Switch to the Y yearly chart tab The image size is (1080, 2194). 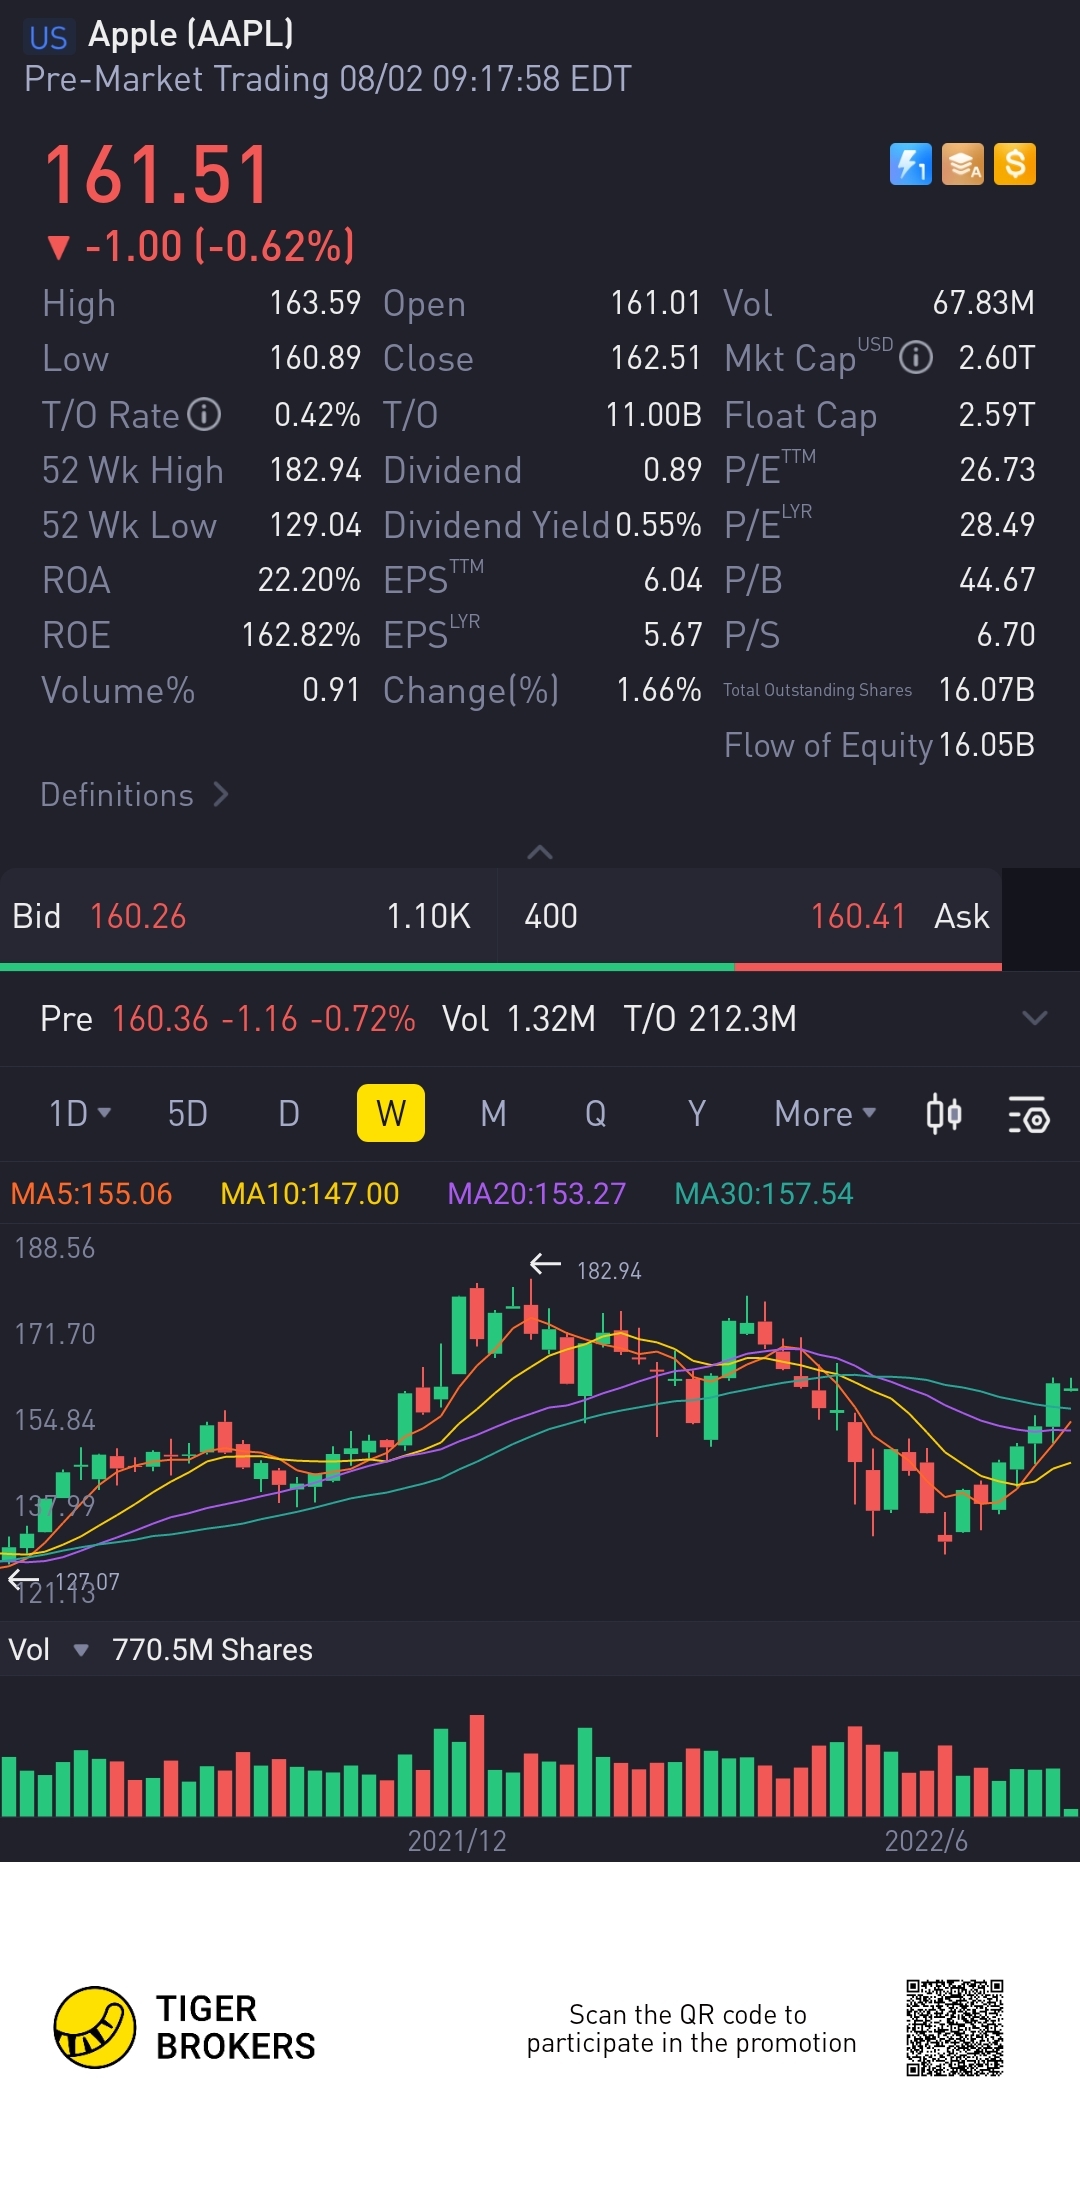pyautogui.click(x=697, y=1113)
